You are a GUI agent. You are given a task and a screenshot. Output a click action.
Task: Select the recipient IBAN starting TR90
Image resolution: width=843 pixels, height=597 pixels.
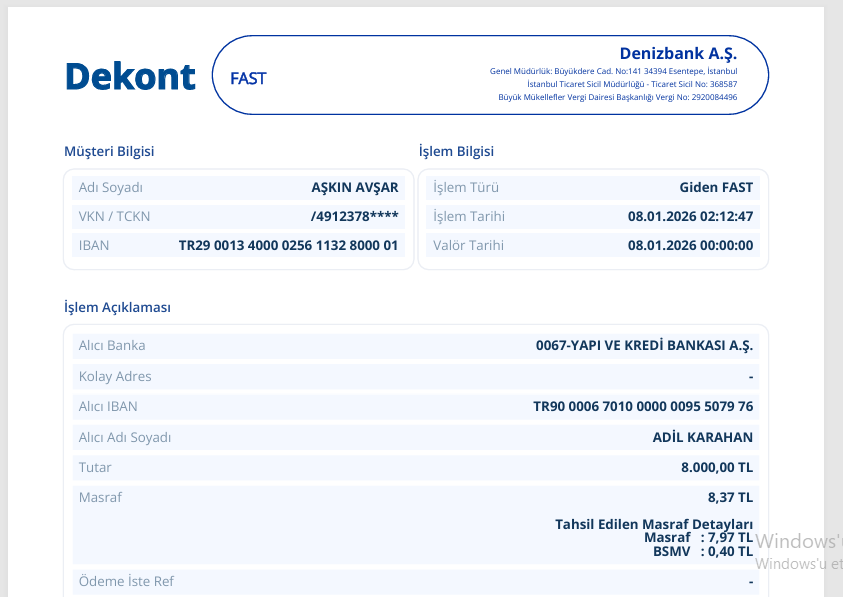643,407
